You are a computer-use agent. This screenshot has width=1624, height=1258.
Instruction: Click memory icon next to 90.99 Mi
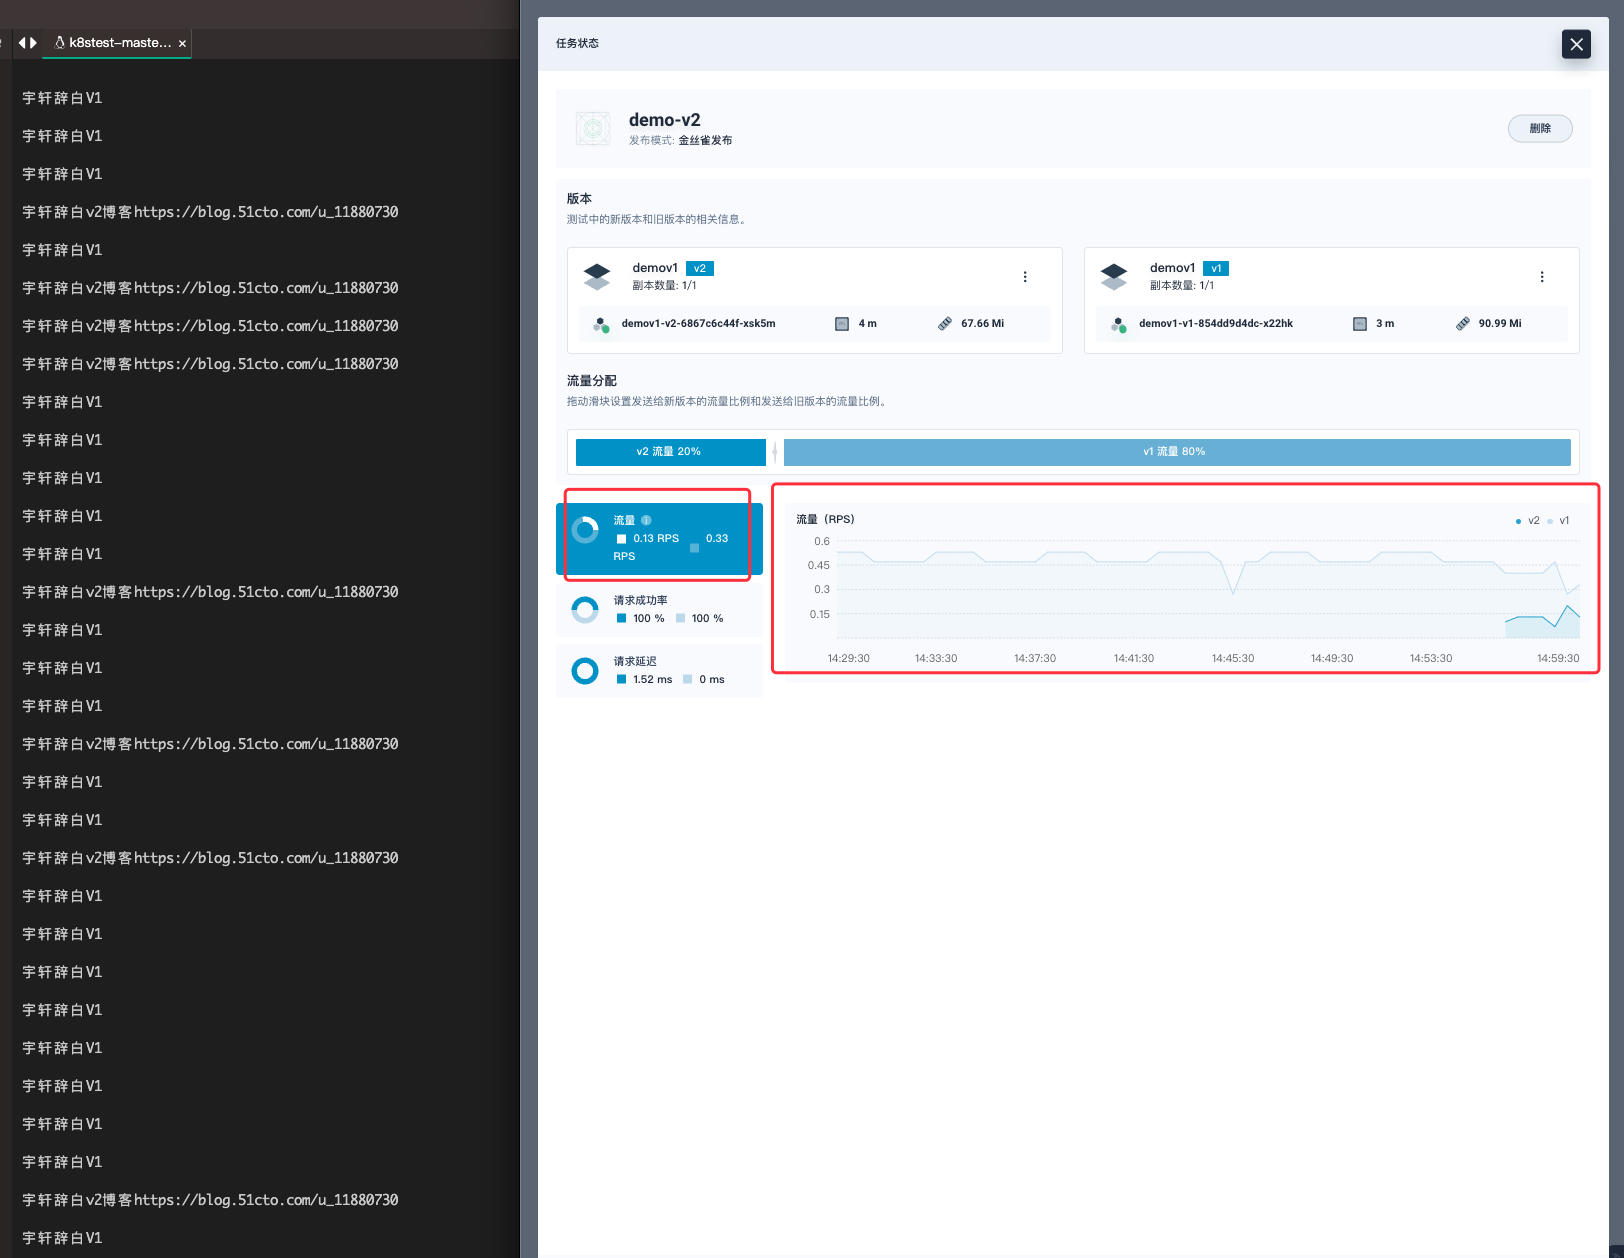point(1463,324)
